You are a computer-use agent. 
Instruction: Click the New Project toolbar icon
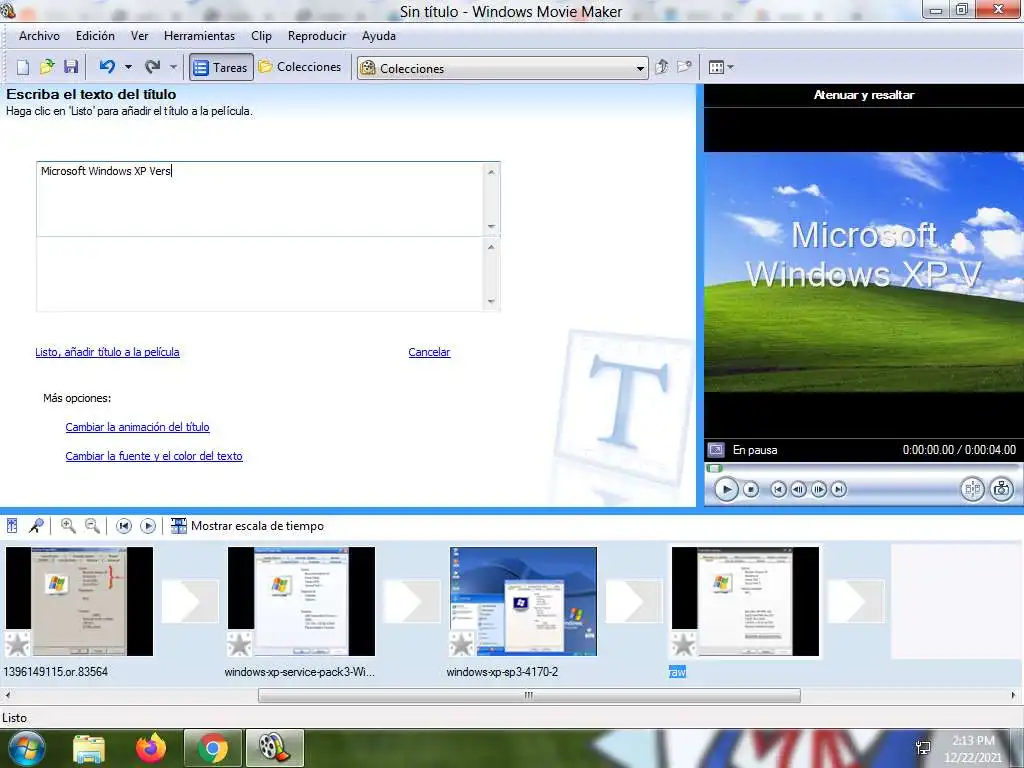[x=23, y=67]
